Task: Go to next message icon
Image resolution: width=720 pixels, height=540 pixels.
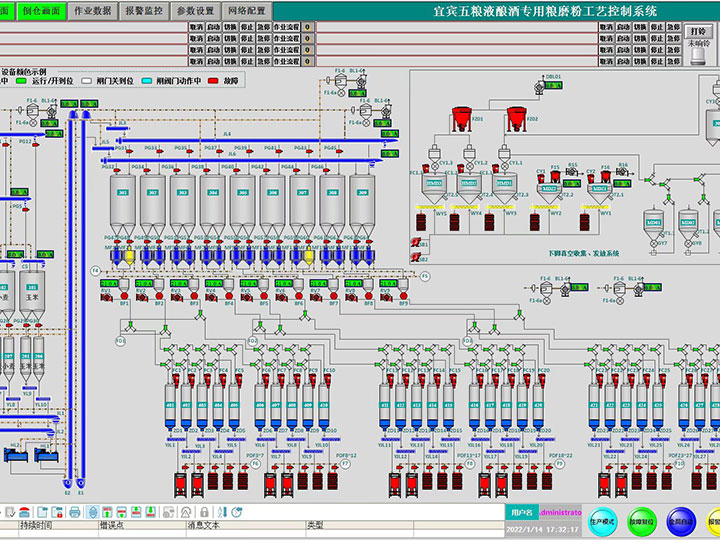Action: (136, 512)
